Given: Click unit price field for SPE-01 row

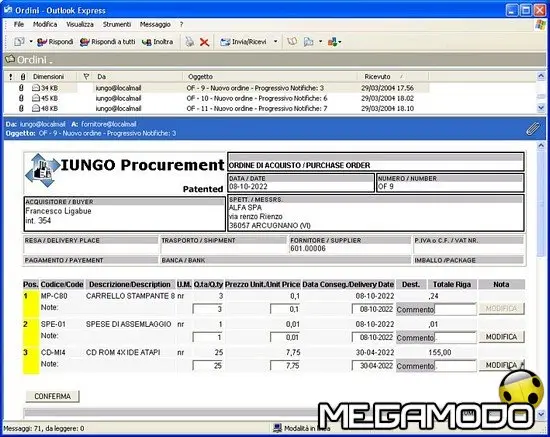Looking at the screenshot, I should (x=285, y=337).
